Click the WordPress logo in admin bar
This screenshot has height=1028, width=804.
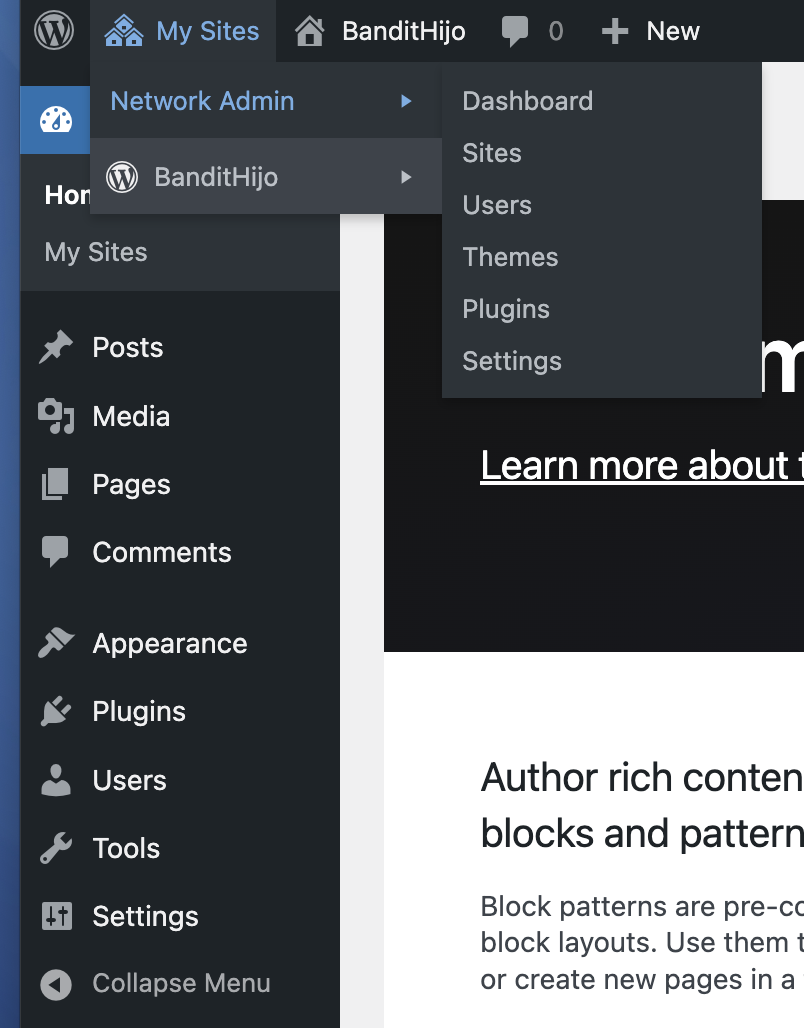click(54, 31)
